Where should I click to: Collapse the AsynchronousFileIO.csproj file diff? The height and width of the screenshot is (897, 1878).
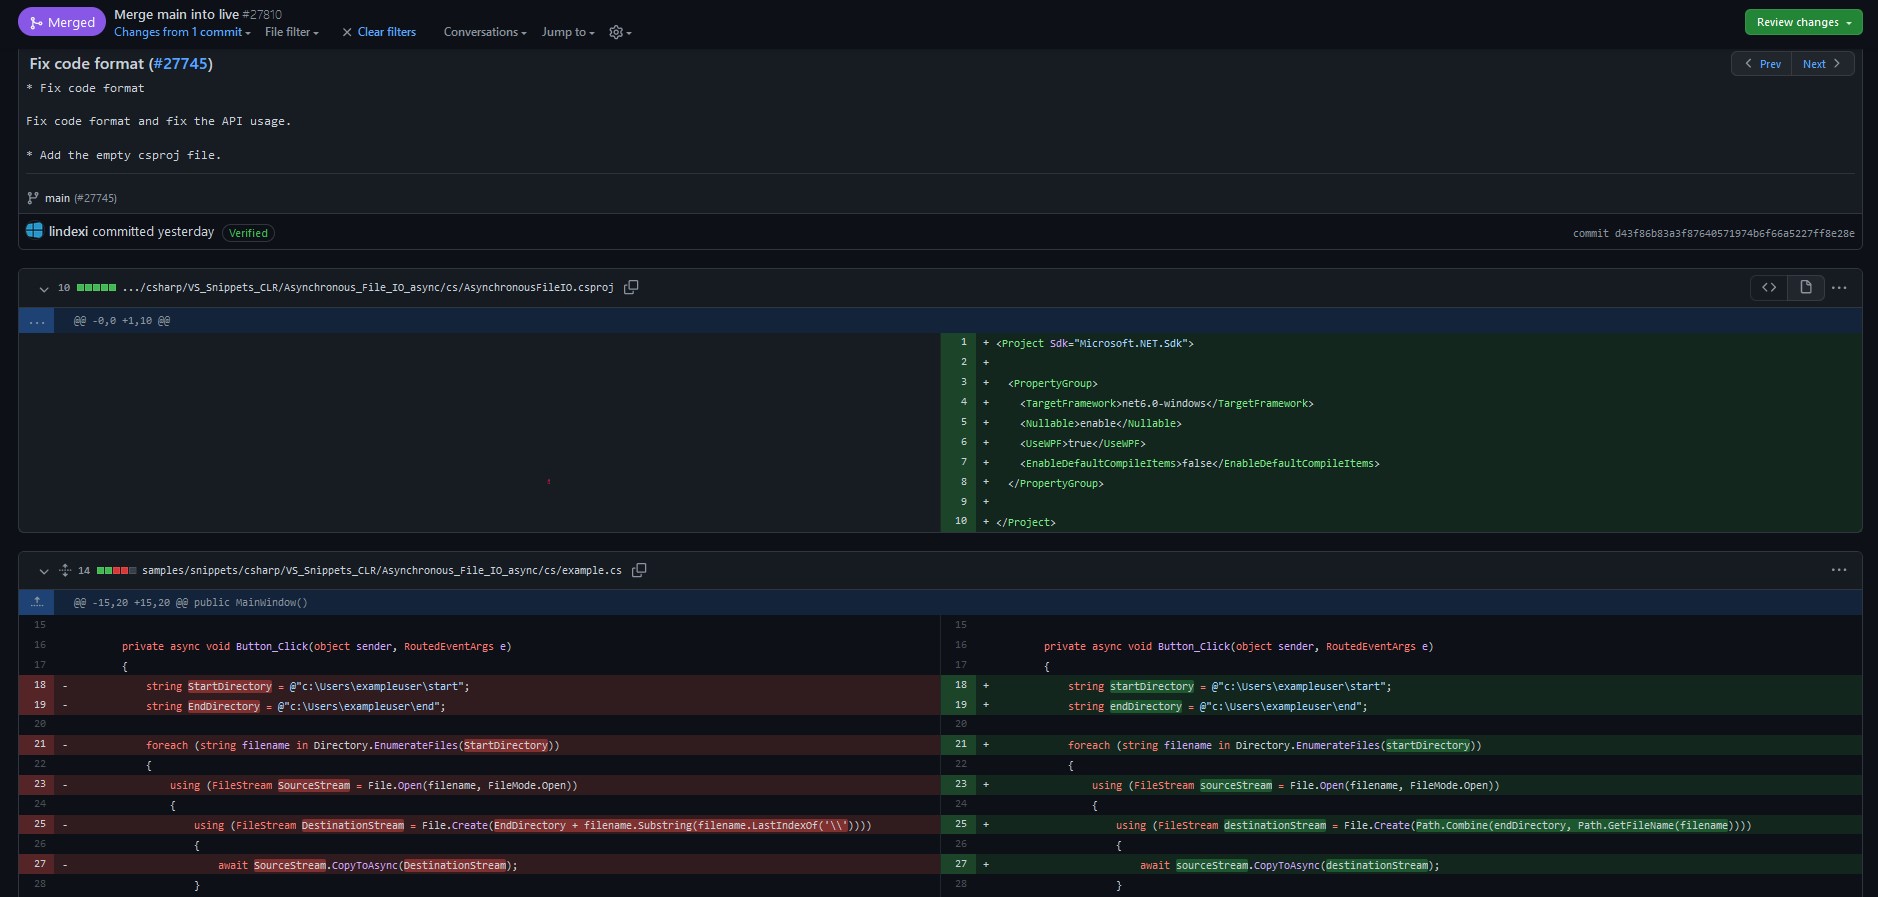[x=44, y=289]
